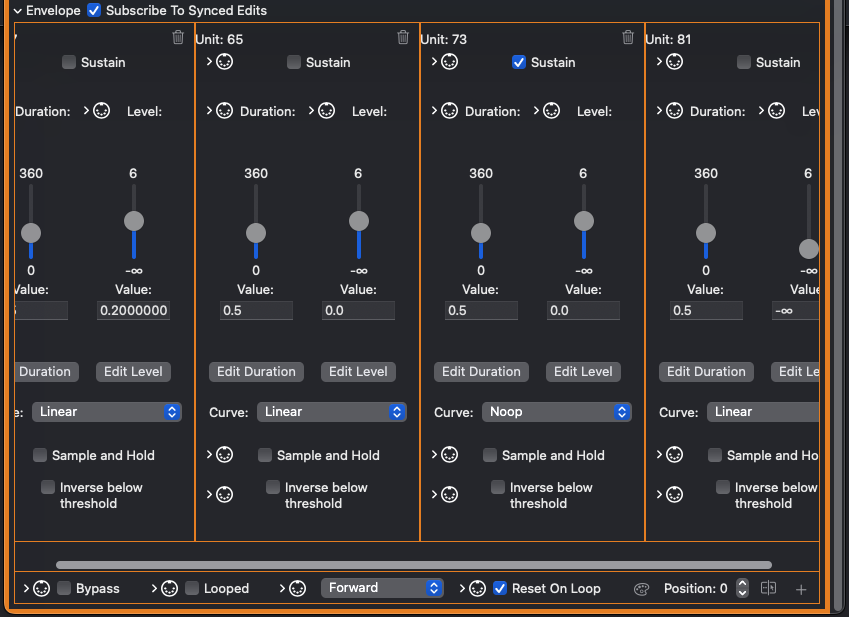Click the split view icon near Position
The width and height of the screenshot is (849, 617).
769,589
